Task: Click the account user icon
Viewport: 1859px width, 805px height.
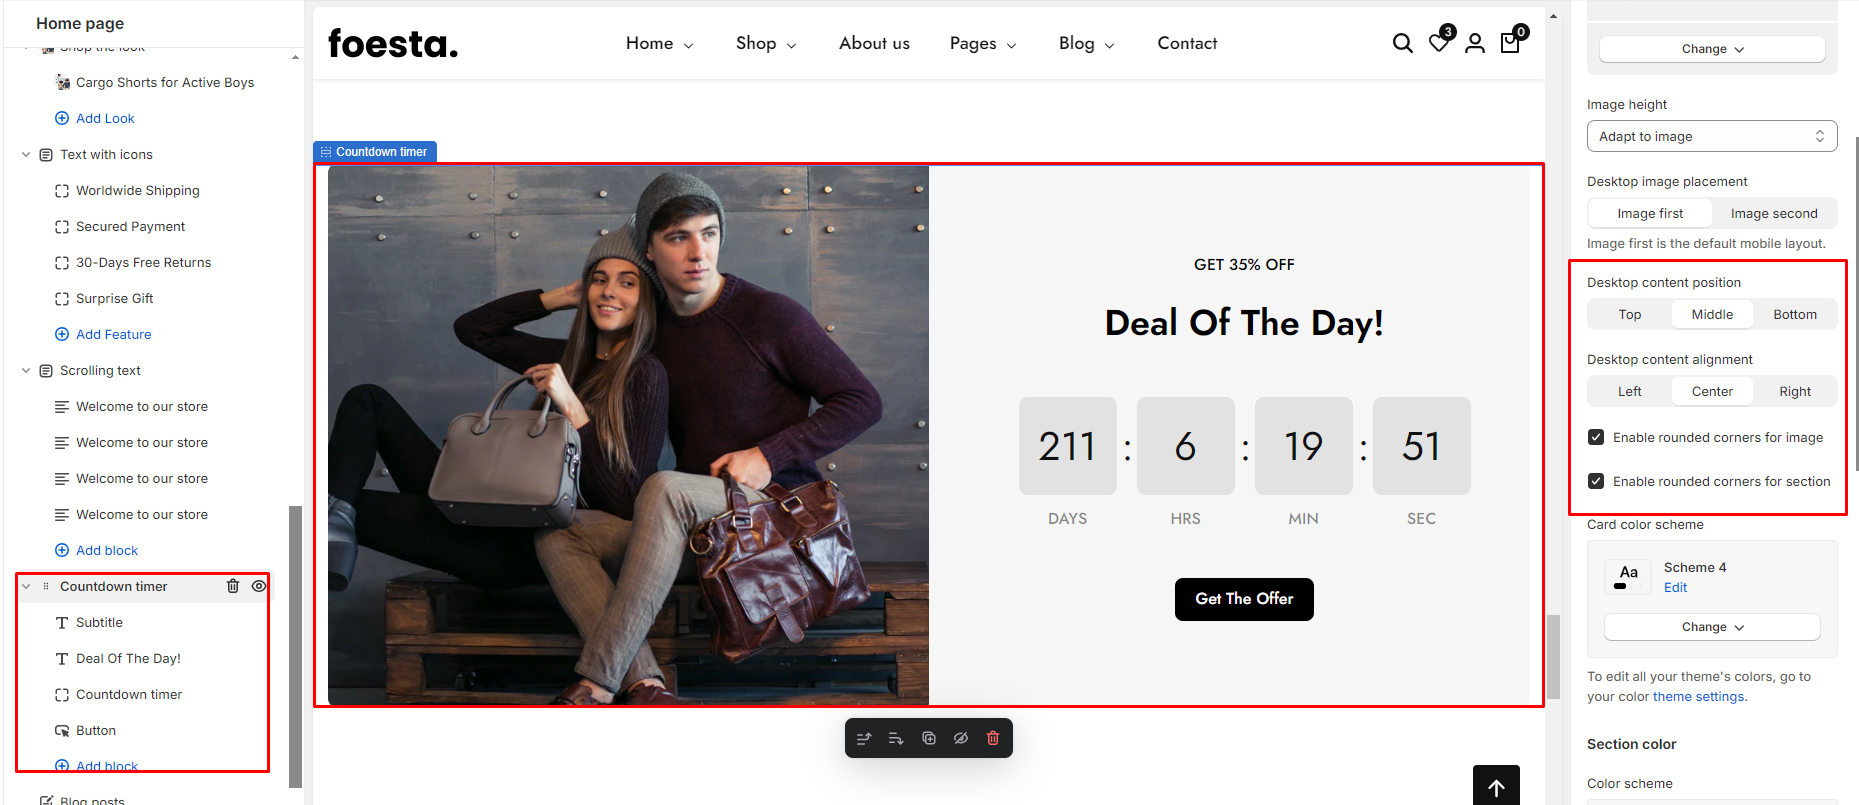Action: (x=1475, y=43)
